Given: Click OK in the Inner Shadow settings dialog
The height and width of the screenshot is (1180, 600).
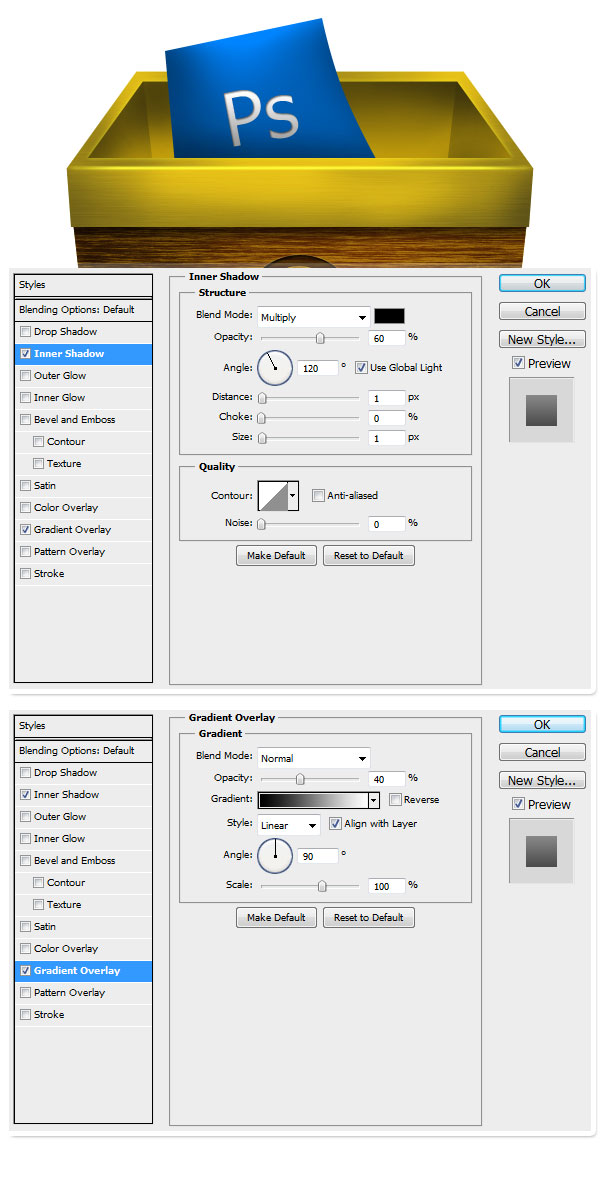Looking at the screenshot, I should click(x=542, y=284).
